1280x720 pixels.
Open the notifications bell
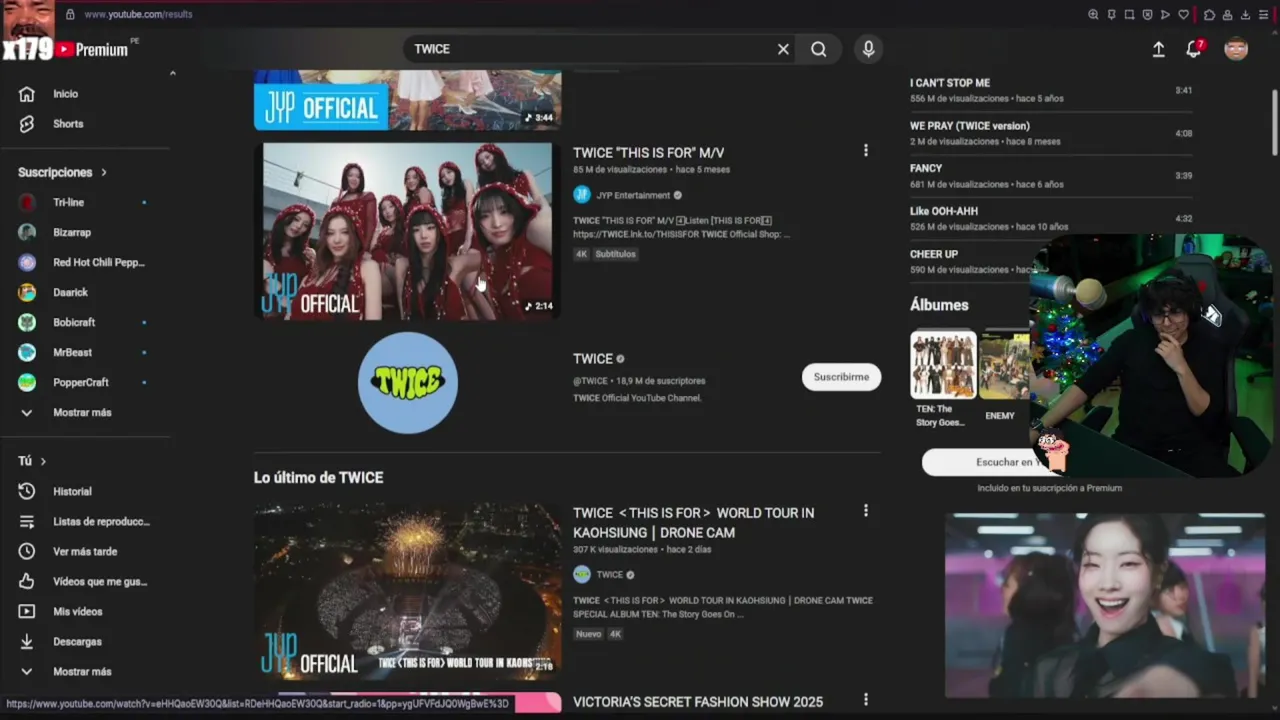point(1193,49)
